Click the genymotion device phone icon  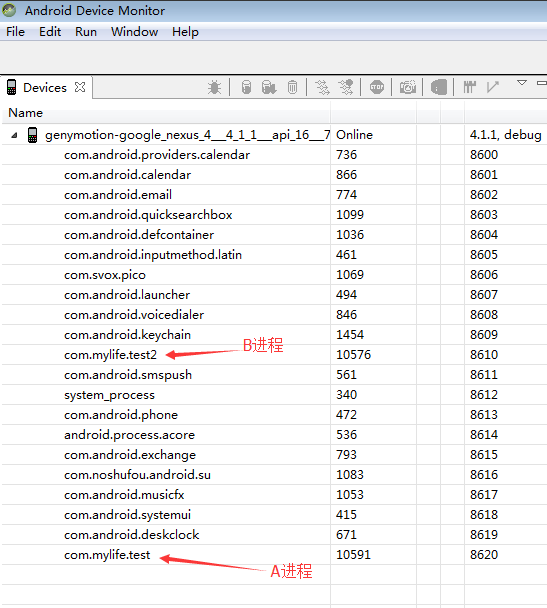(x=33, y=135)
